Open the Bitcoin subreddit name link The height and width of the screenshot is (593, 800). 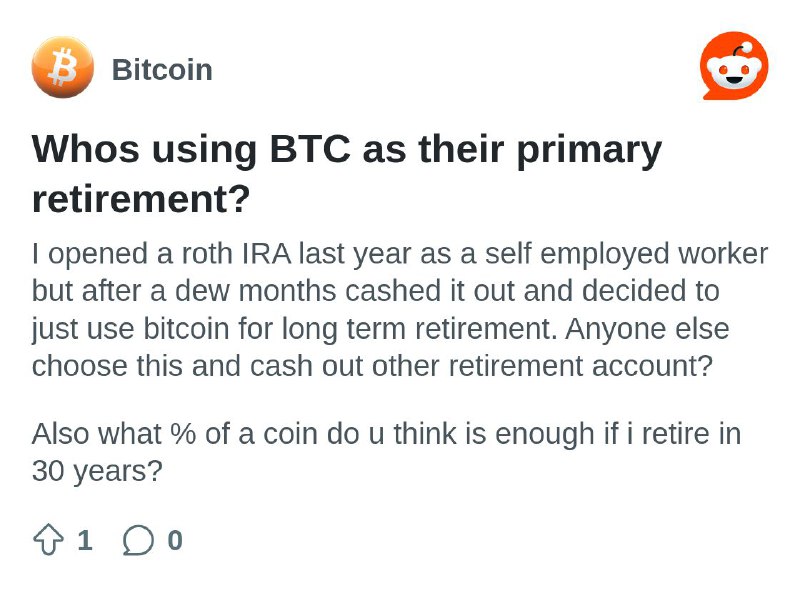[162, 69]
